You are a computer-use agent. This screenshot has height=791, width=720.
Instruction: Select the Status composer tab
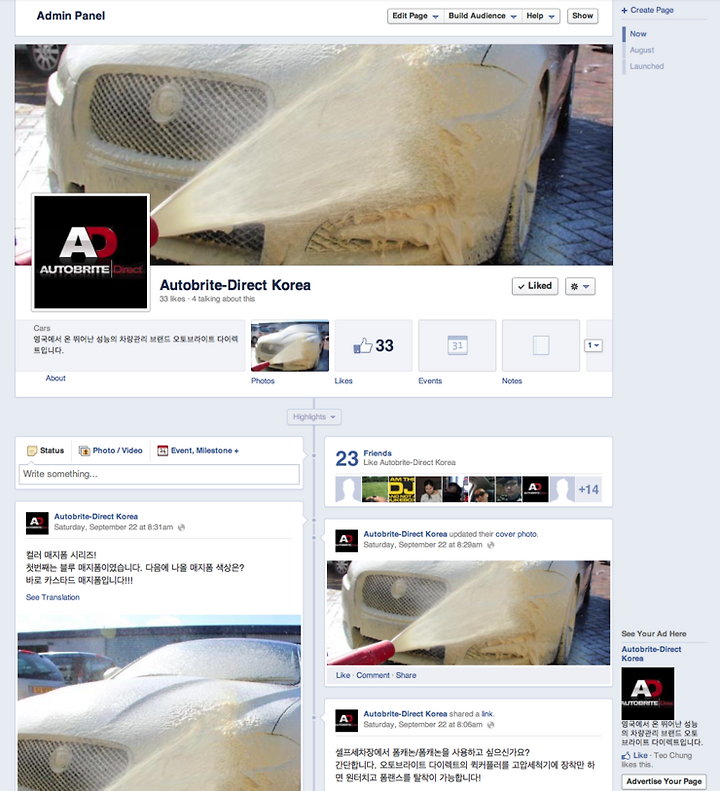coord(46,450)
